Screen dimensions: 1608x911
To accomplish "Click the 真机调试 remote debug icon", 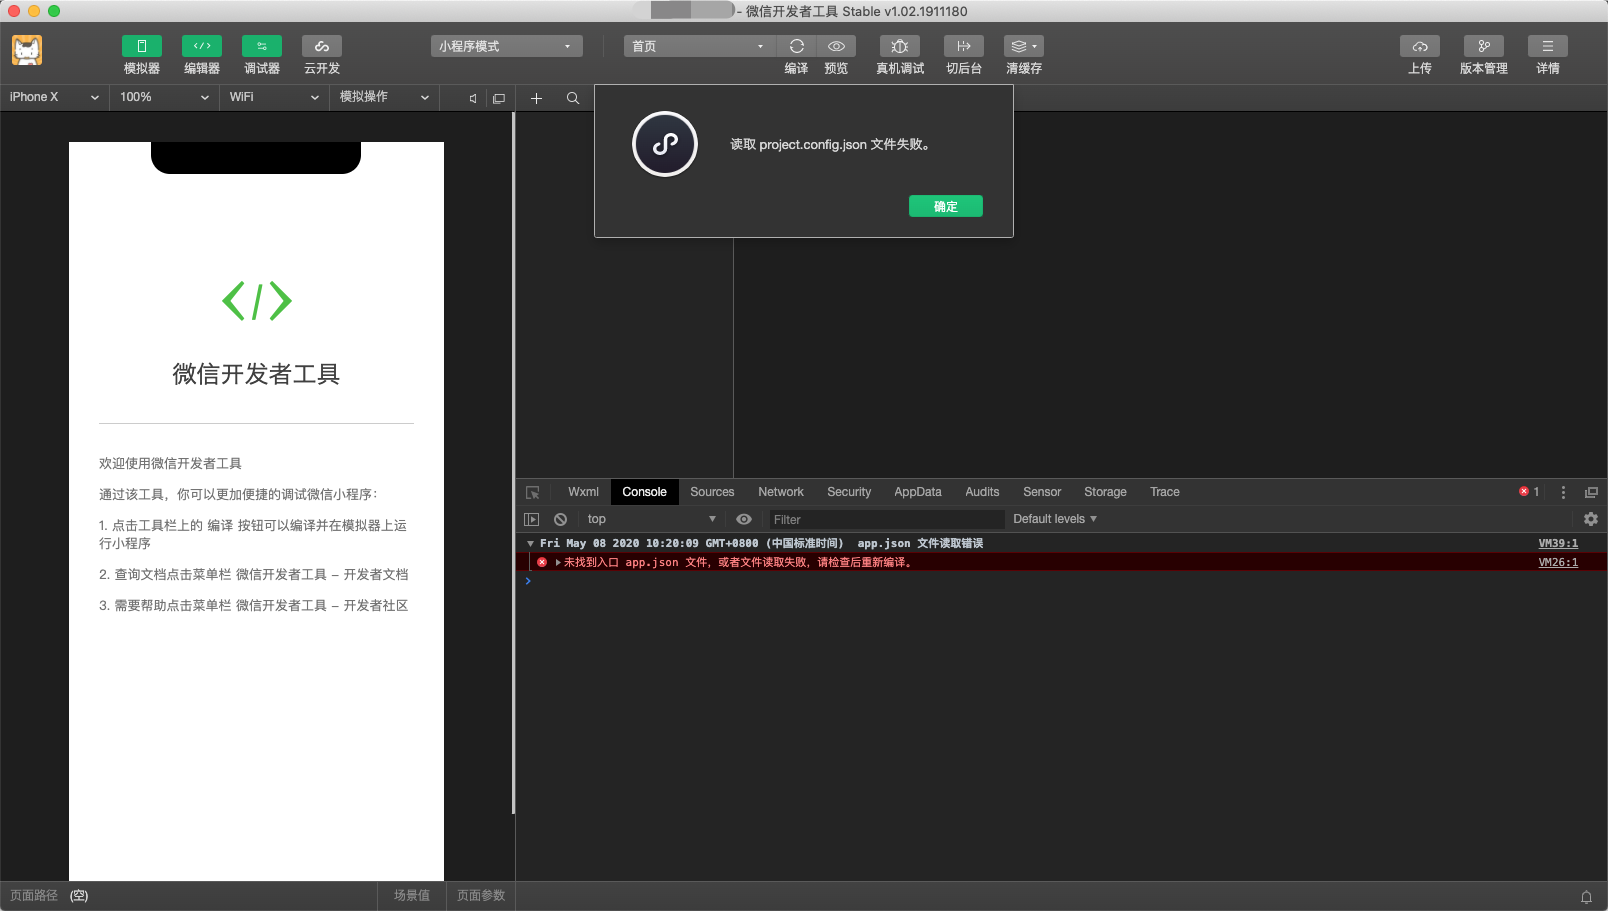I will pyautogui.click(x=900, y=46).
